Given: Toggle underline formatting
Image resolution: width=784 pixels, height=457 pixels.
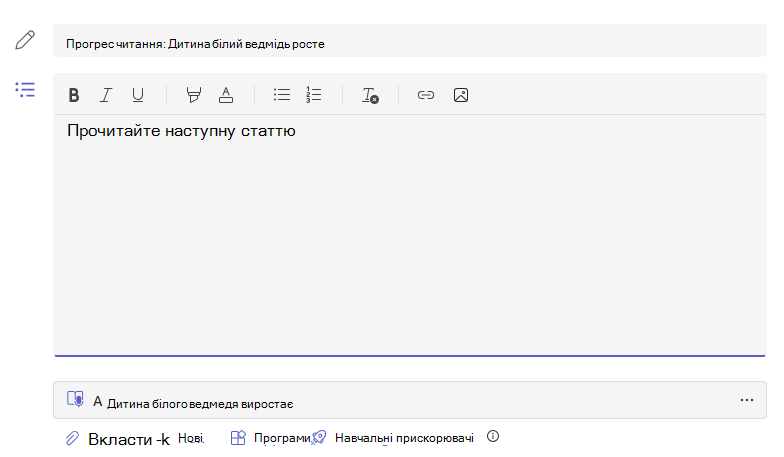Looking at the screenshot, I should pyautogui.click(x=138, y=95).
